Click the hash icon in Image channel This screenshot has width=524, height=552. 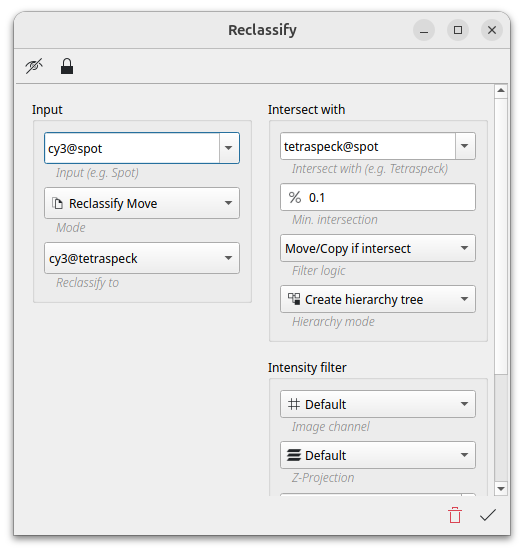click(x=294, y=404)
